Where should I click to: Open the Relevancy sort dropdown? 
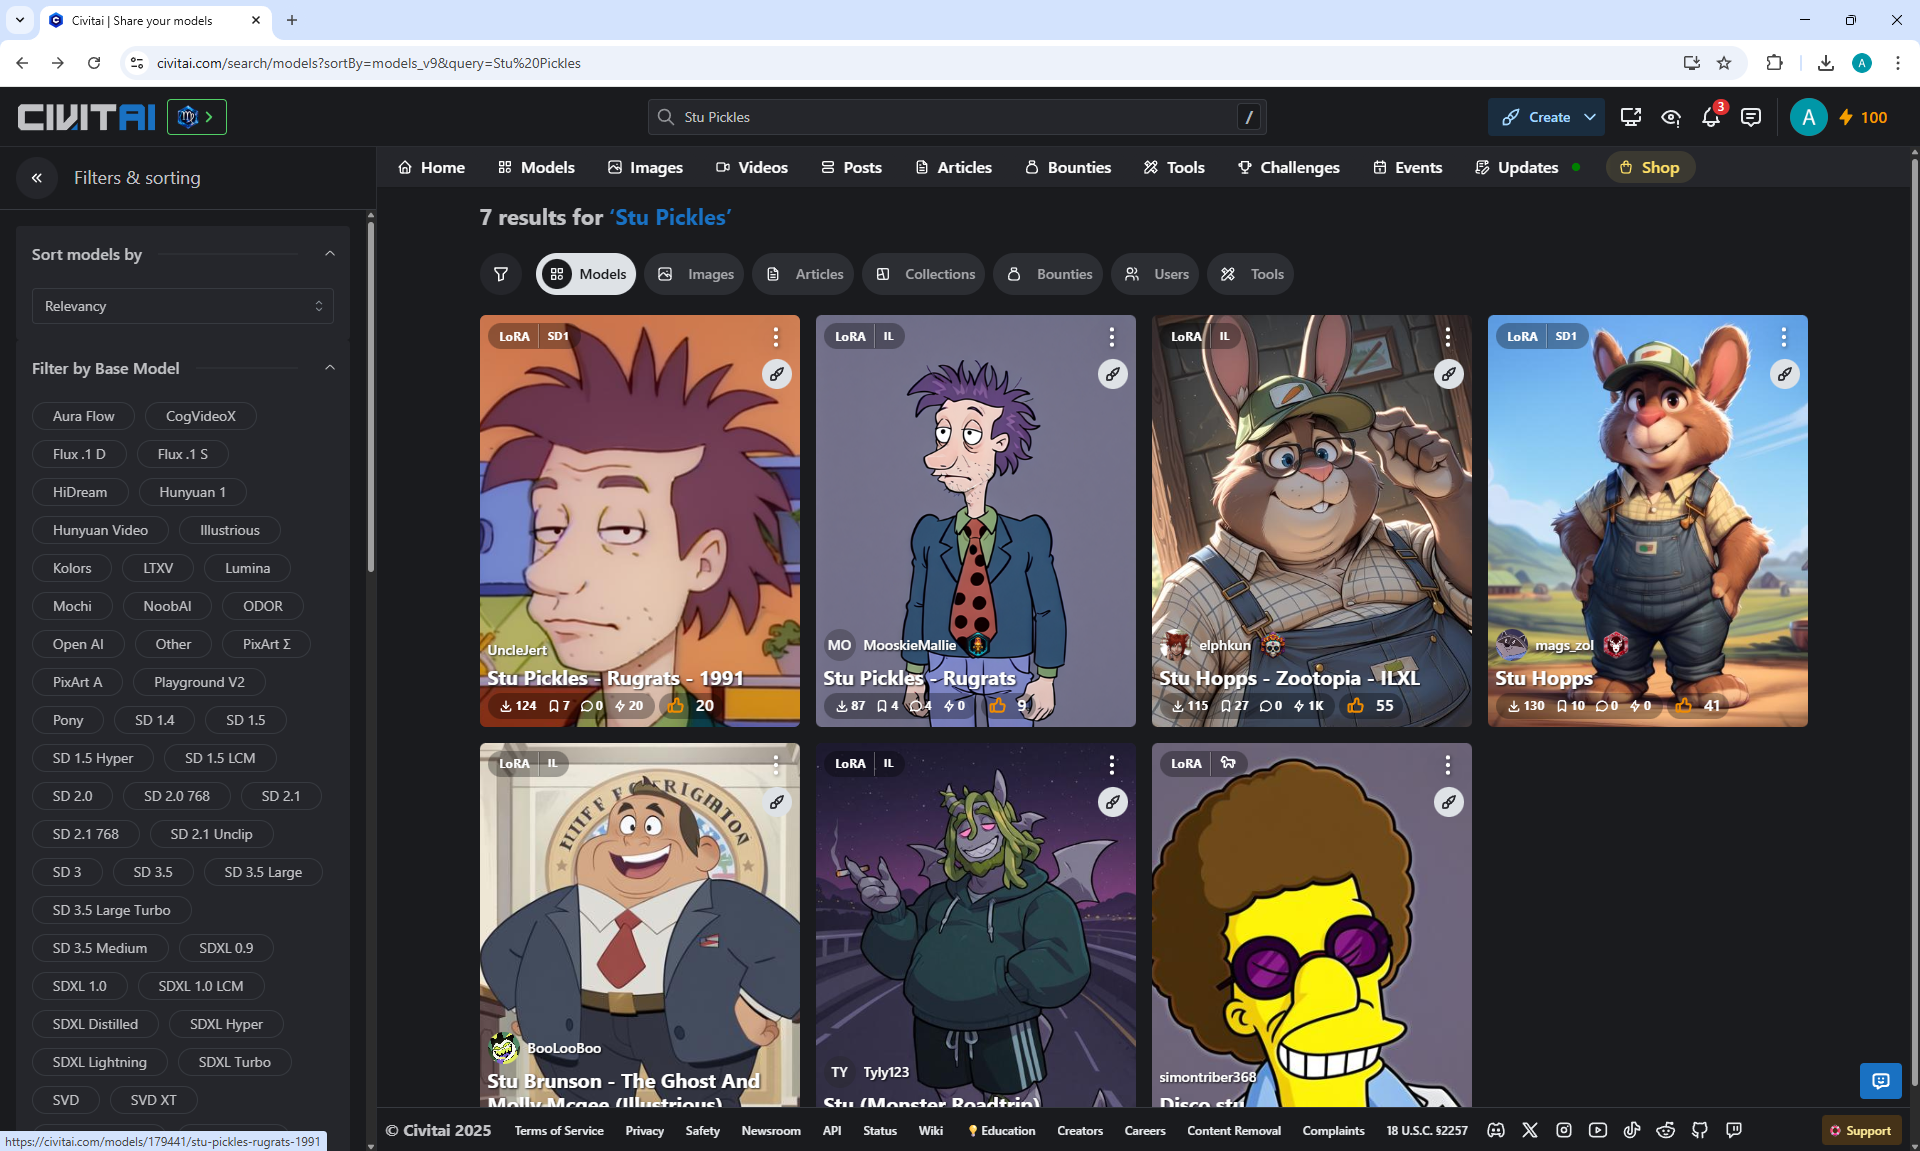[183, 306]
